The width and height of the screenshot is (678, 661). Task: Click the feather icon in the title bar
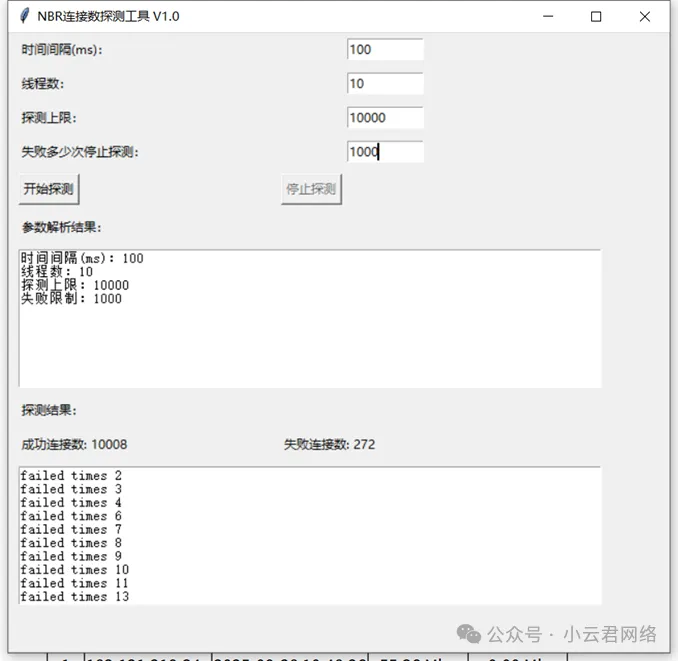tap(24, 16)
